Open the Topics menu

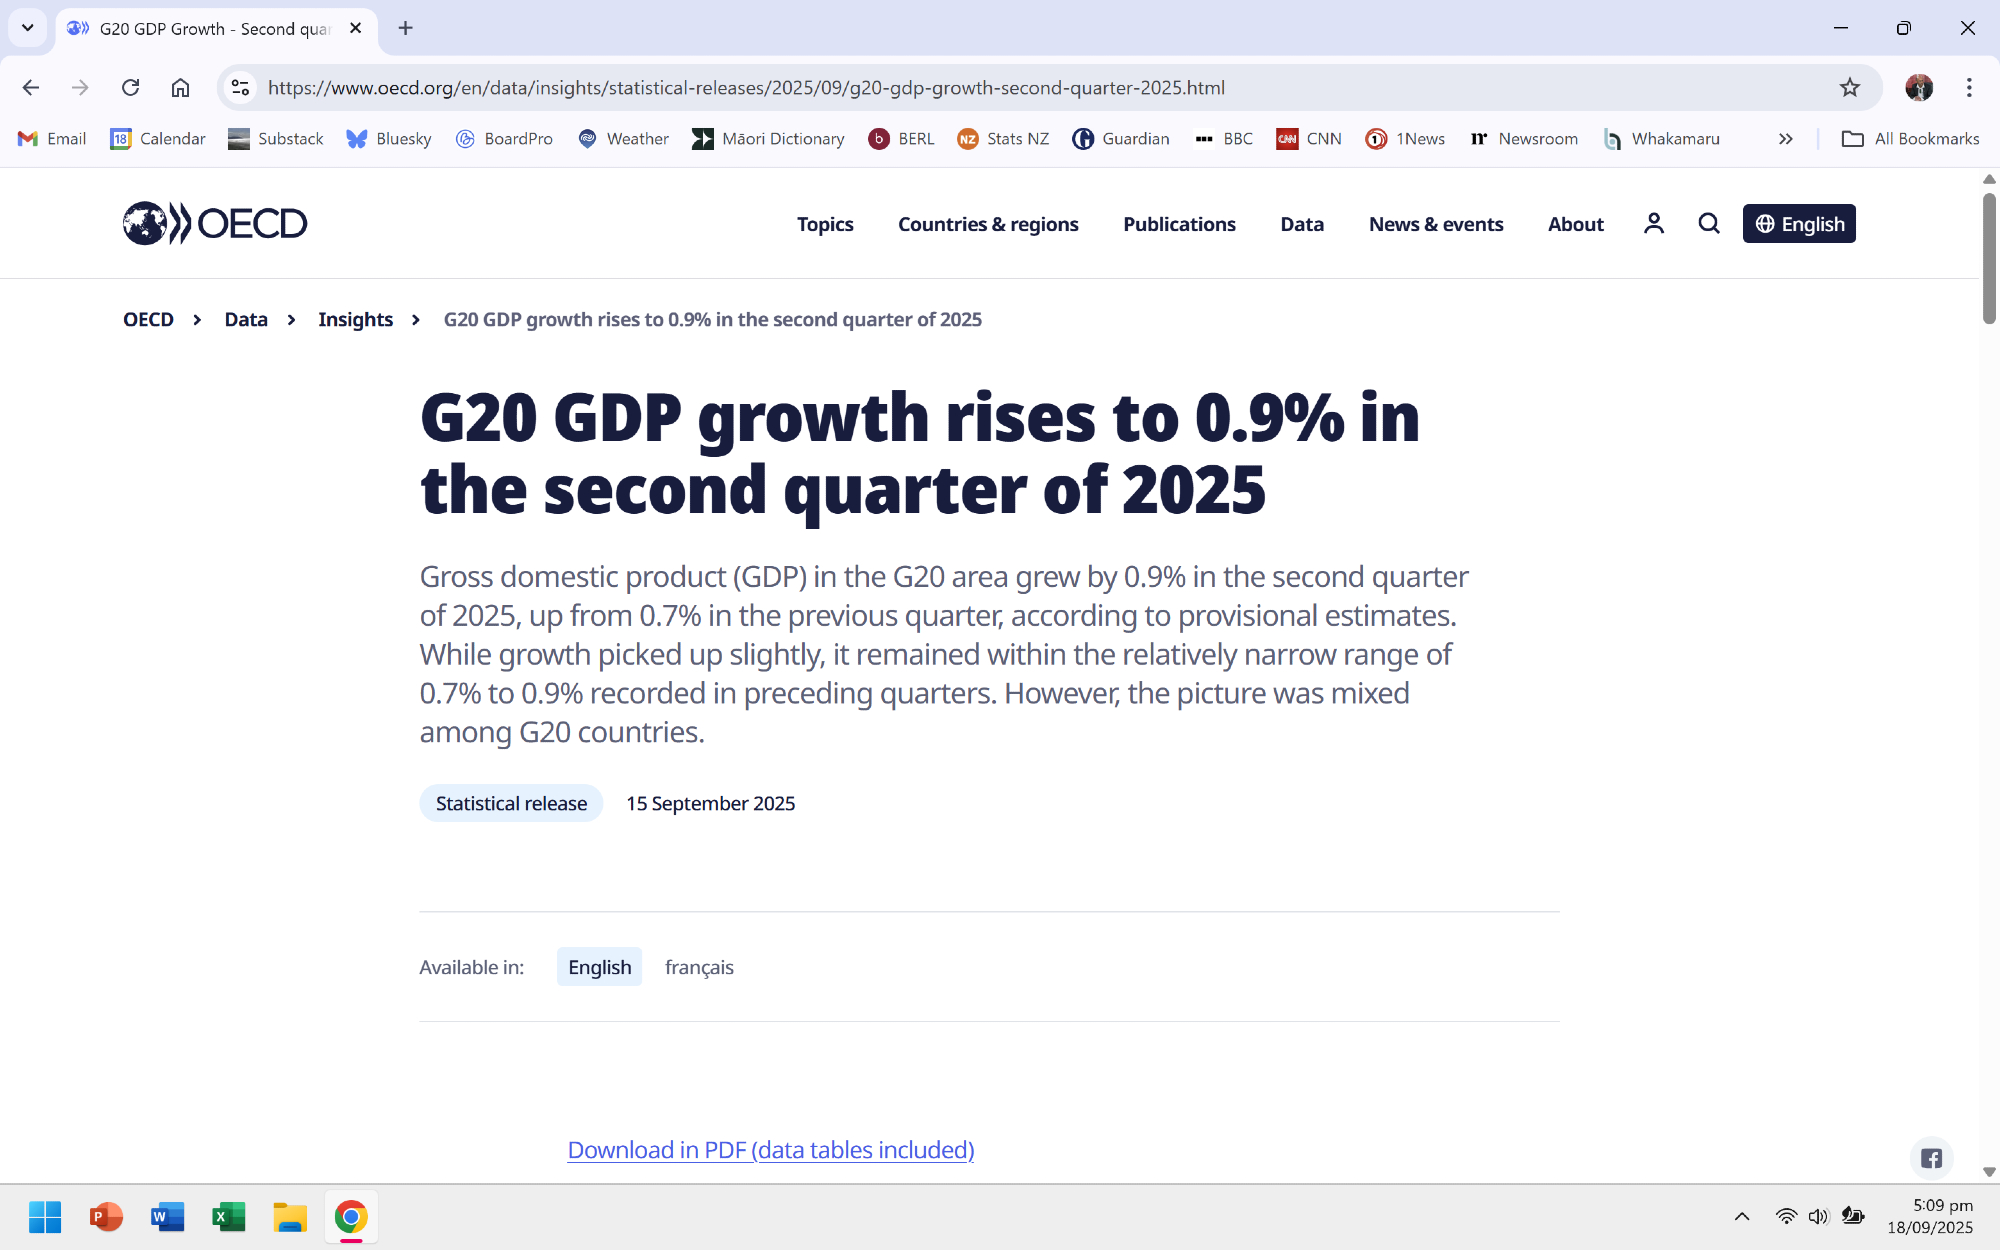pyautogui.click(x=825, y=224)
